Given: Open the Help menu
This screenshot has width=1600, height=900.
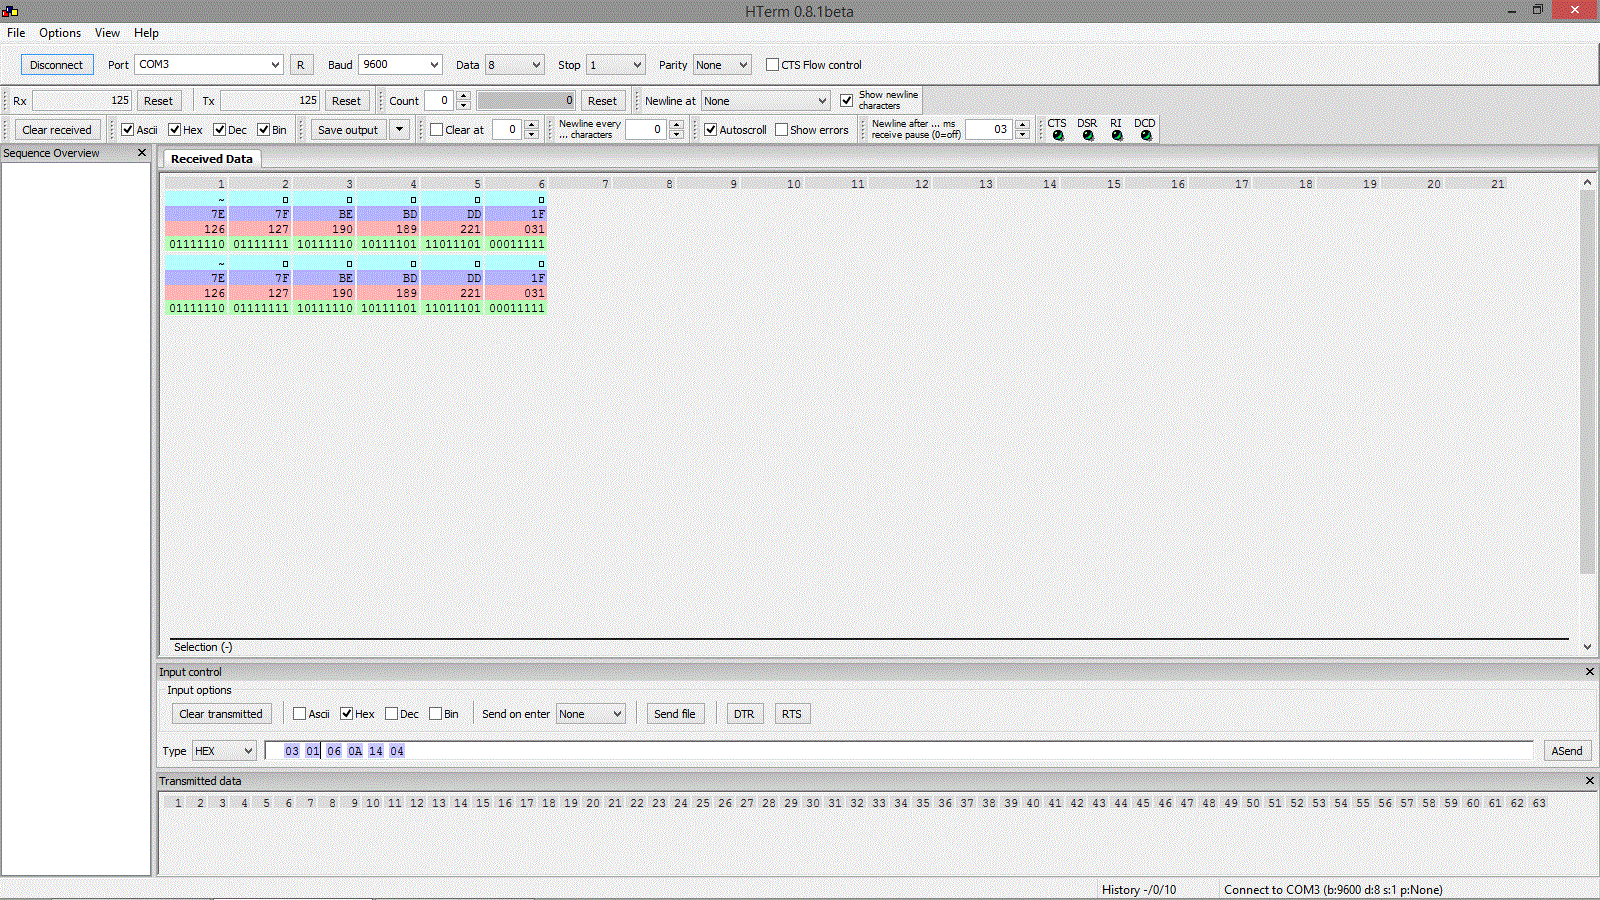Looking at the screenshot, I should [x=146, y=33].
